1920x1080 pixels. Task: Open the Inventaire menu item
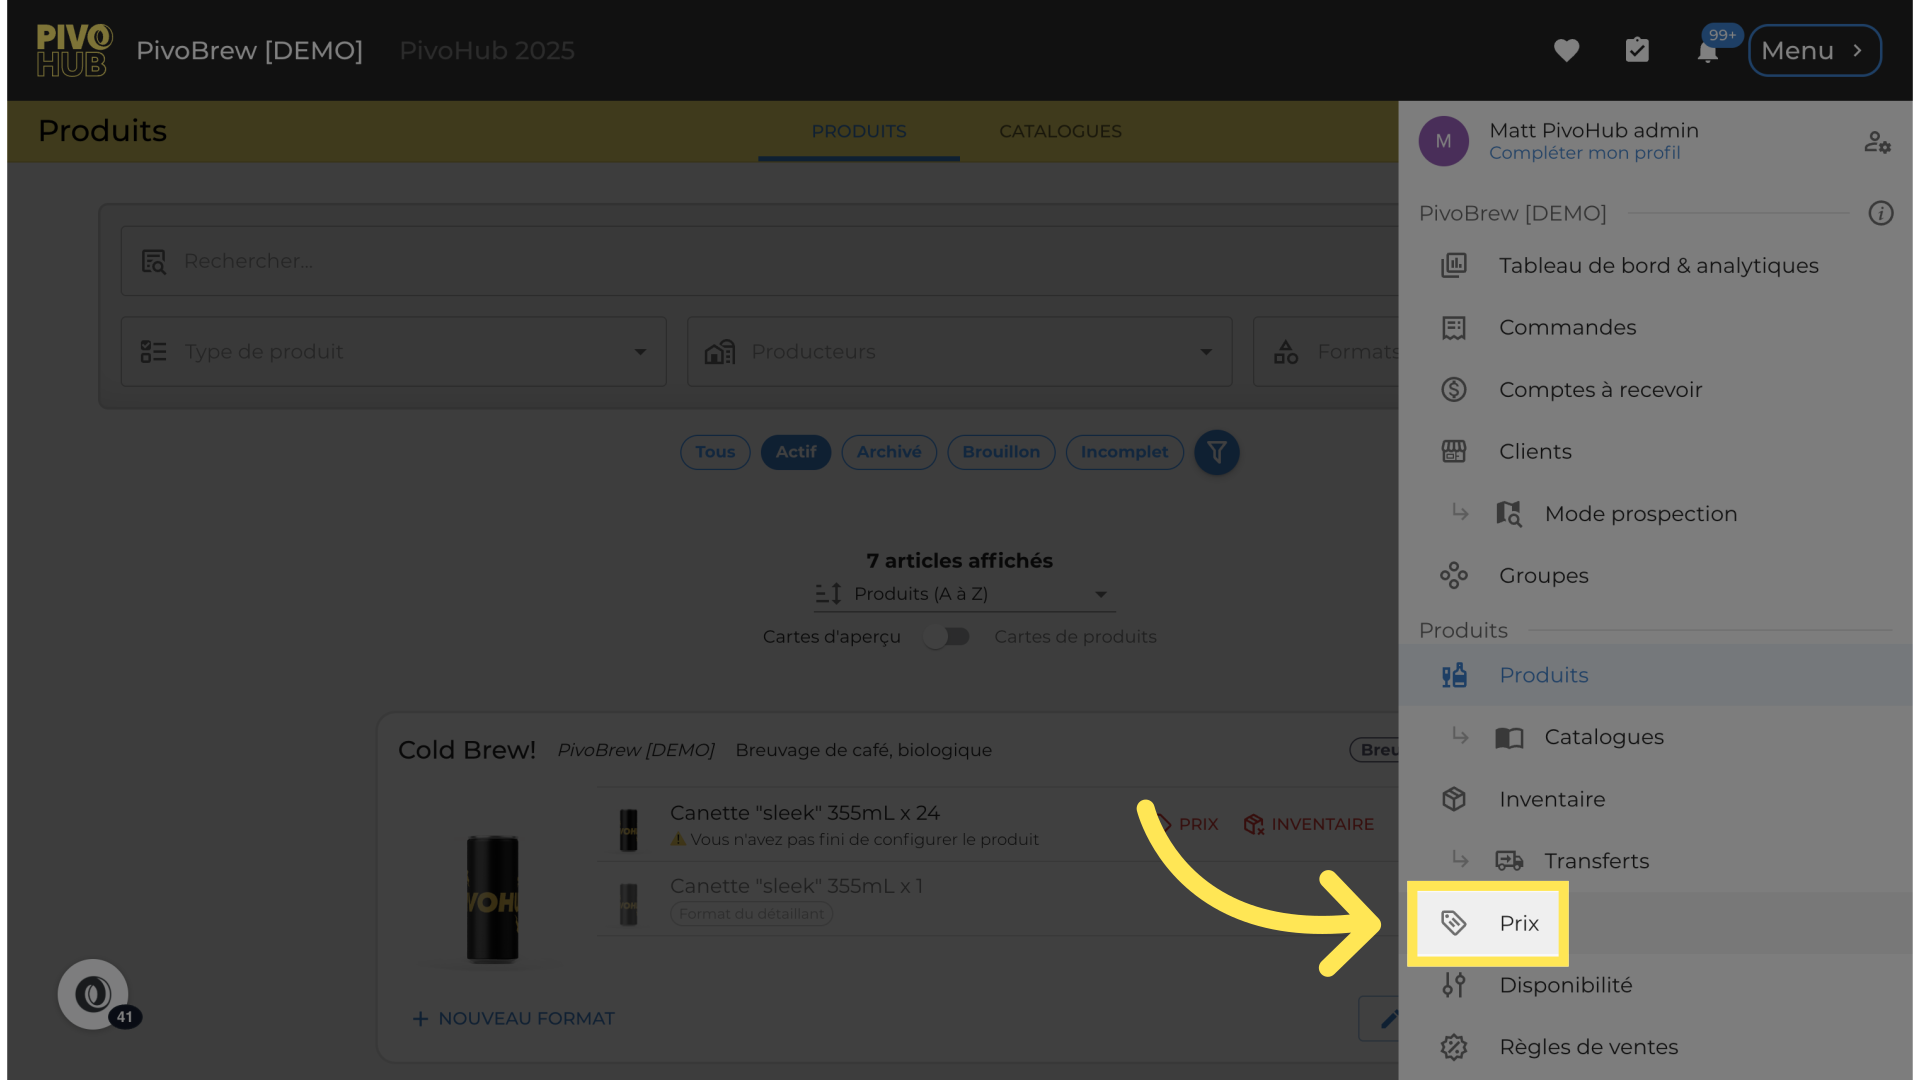point(1655,799)
